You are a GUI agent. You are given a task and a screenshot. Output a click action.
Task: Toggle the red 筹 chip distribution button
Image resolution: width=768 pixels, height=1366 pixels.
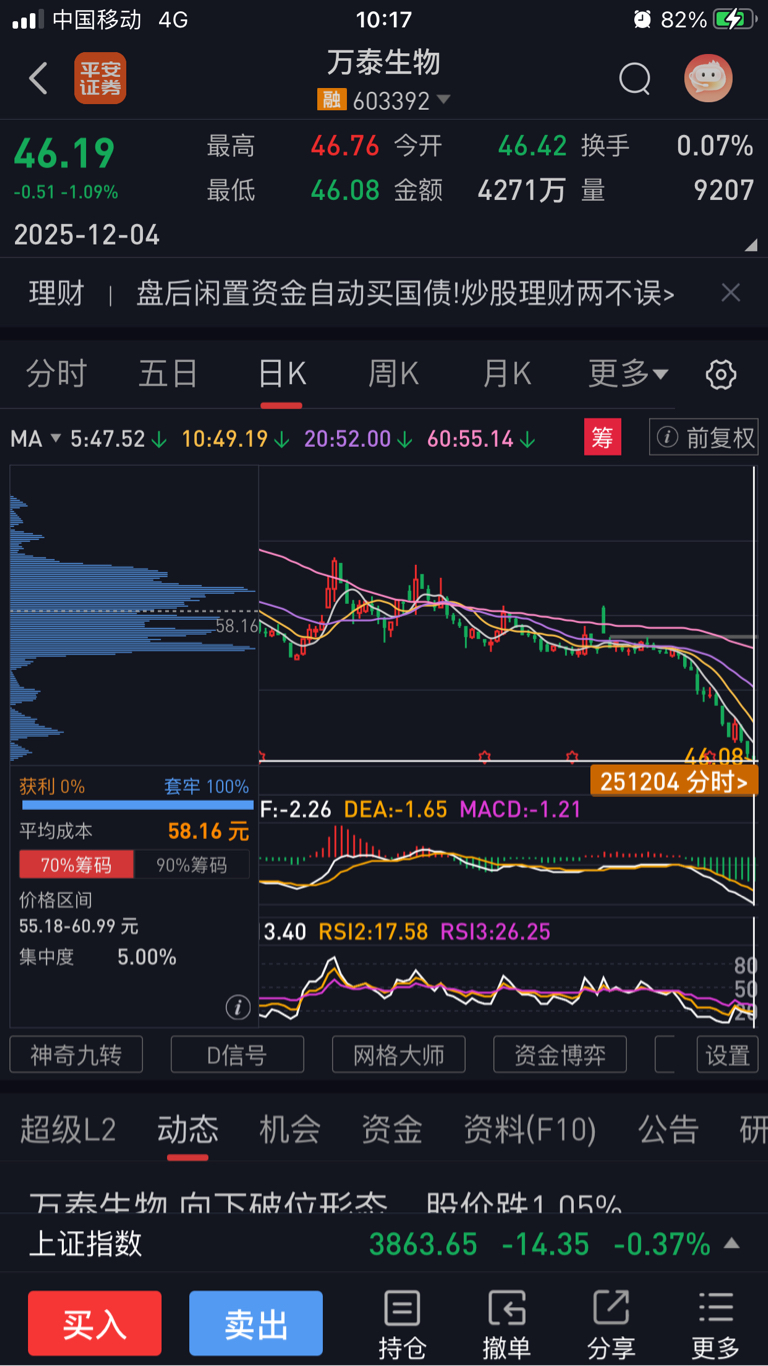(603, 438)
